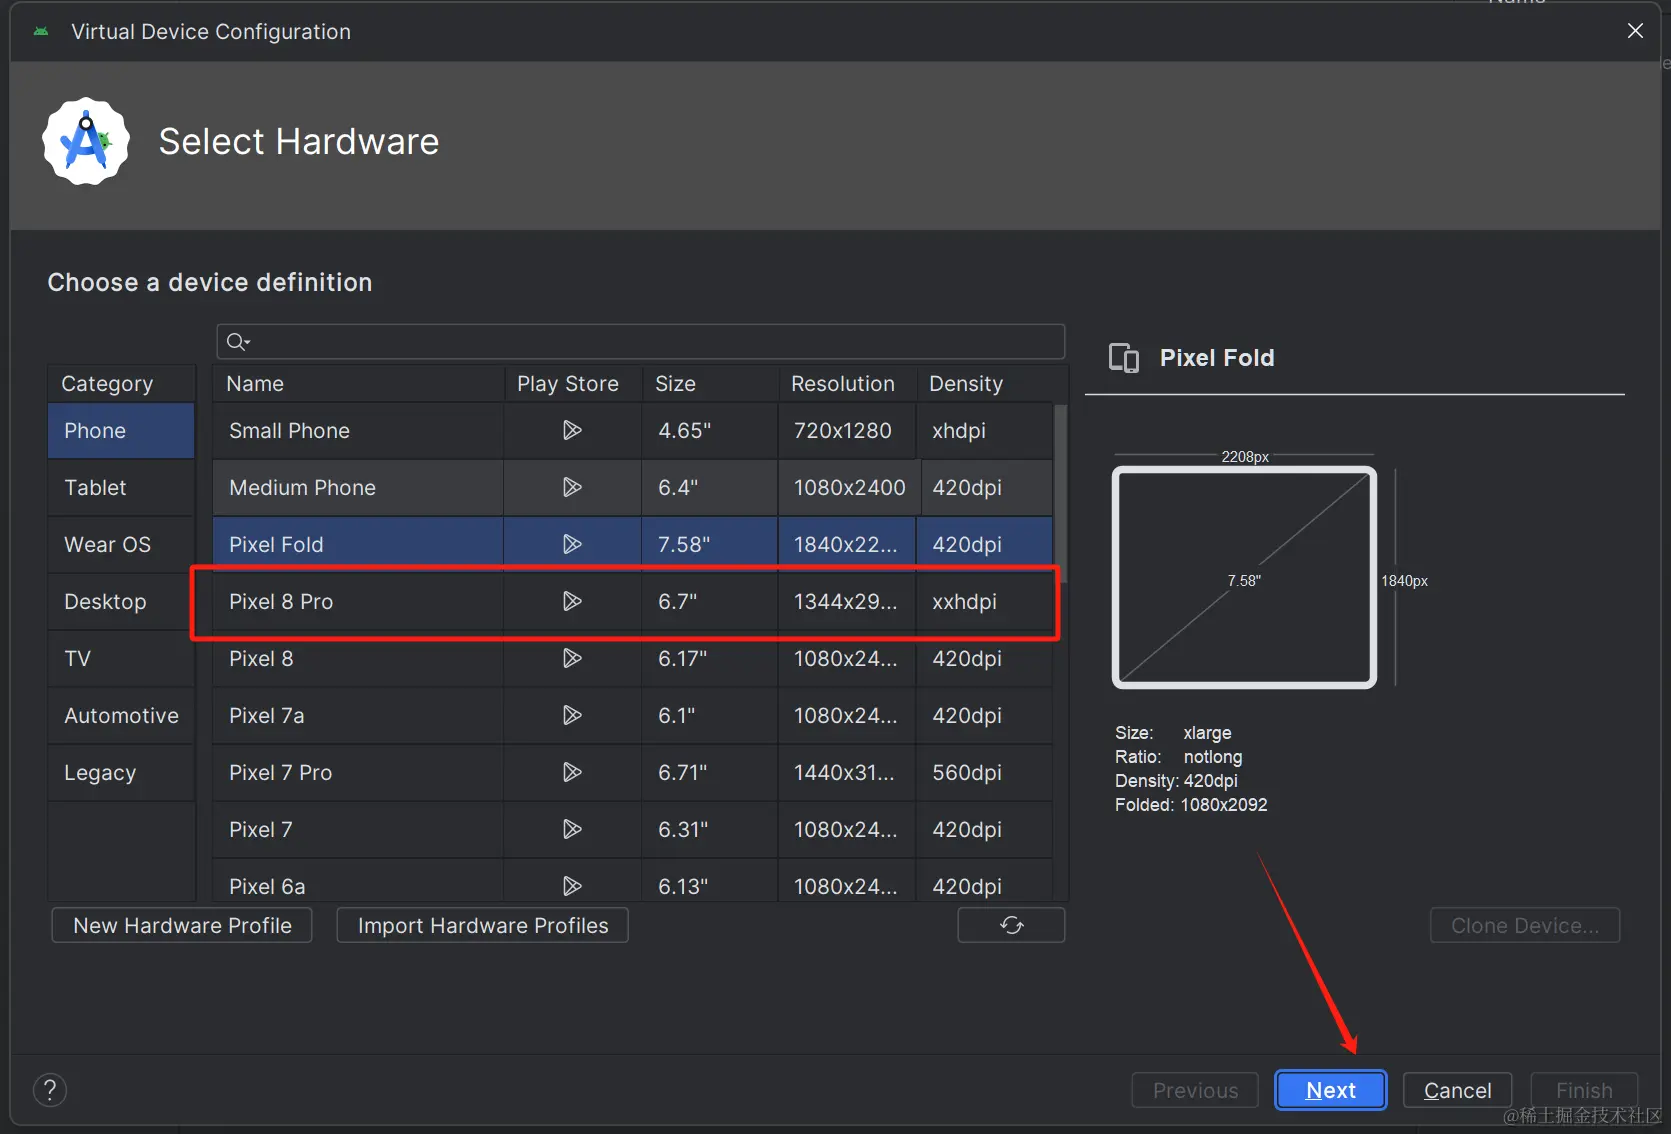Click Import Hardware Profiles button
The width and height of the screenshot is (1671, 1134).
click(482, 925)
